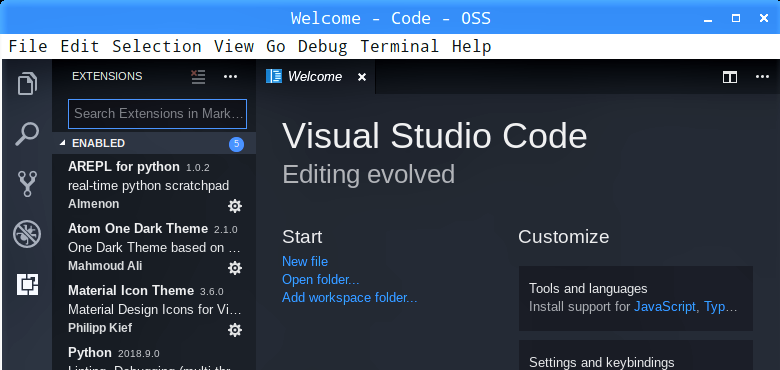780x370 pixels.
Task: Focus the Search Extensions input field
Action: coord(157,114)
